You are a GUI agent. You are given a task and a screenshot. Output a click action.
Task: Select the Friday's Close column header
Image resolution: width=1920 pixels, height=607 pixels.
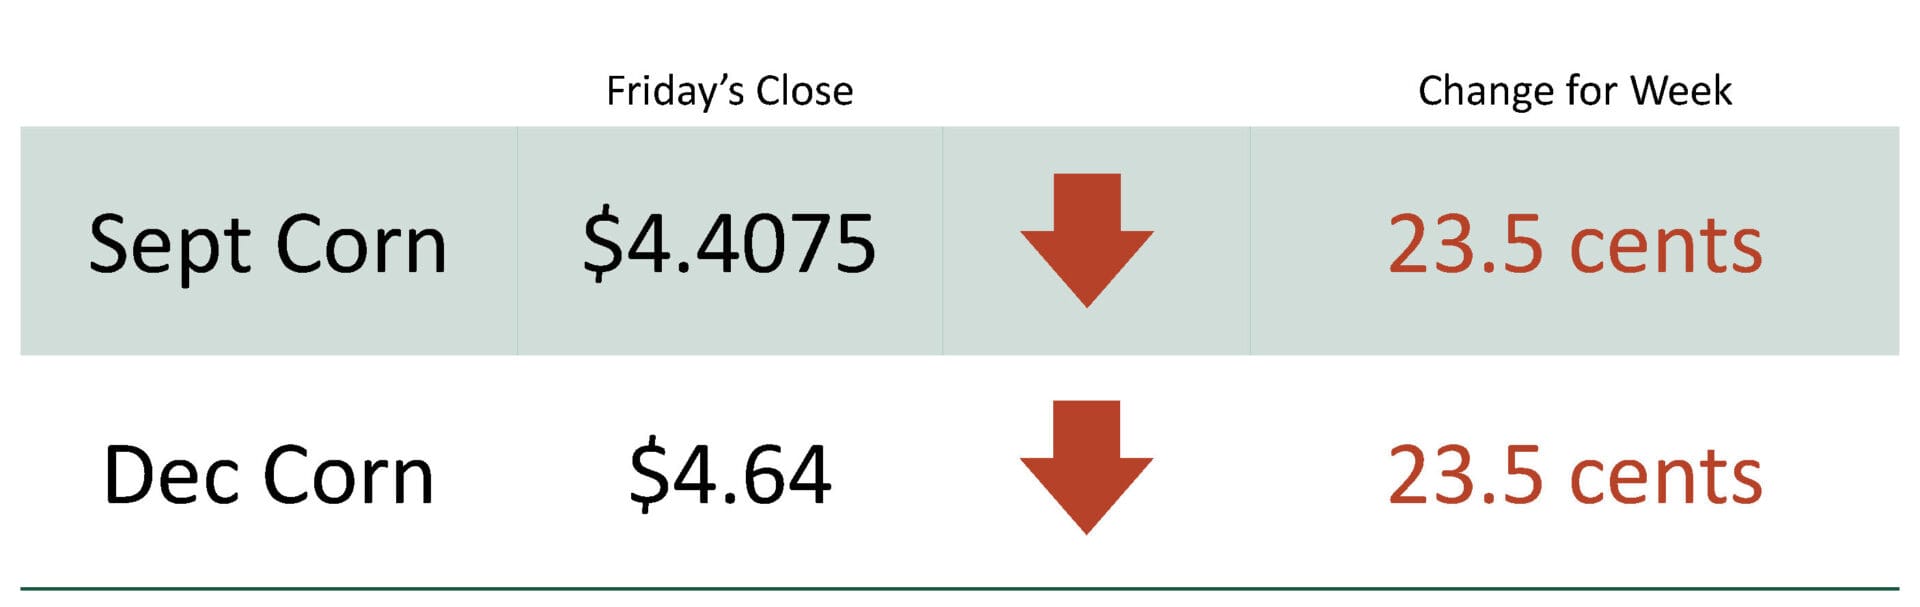[730, 91]
